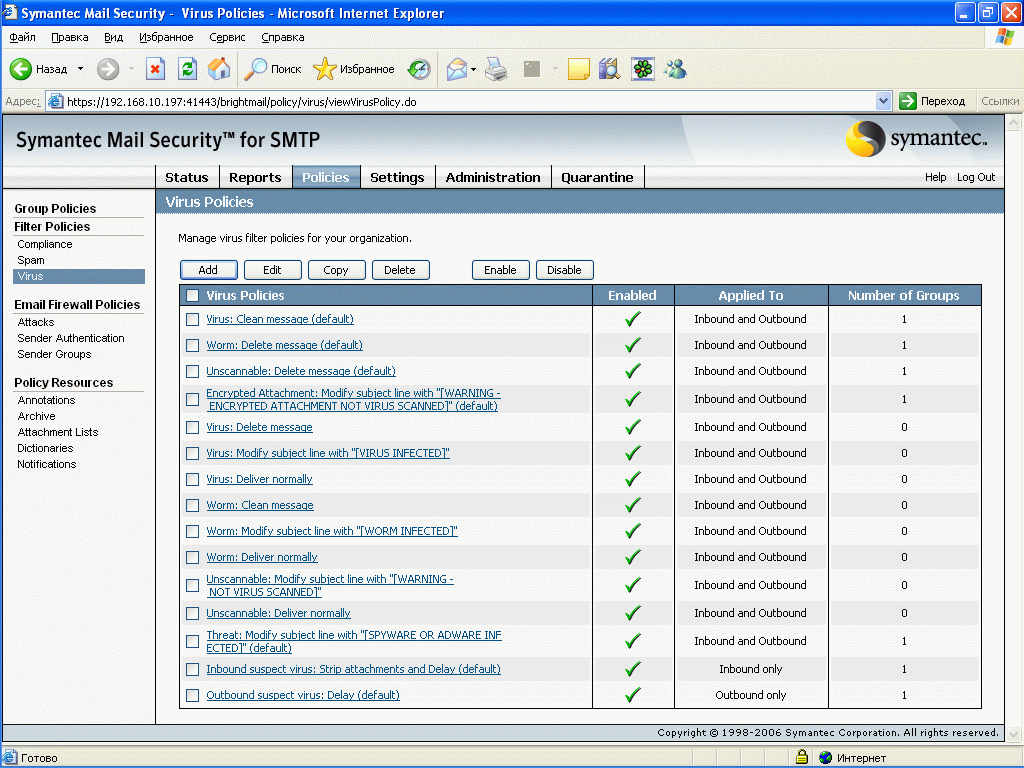
Task: Tick the select-all Virus Policies header checkbox
Action: pos(193,295)
